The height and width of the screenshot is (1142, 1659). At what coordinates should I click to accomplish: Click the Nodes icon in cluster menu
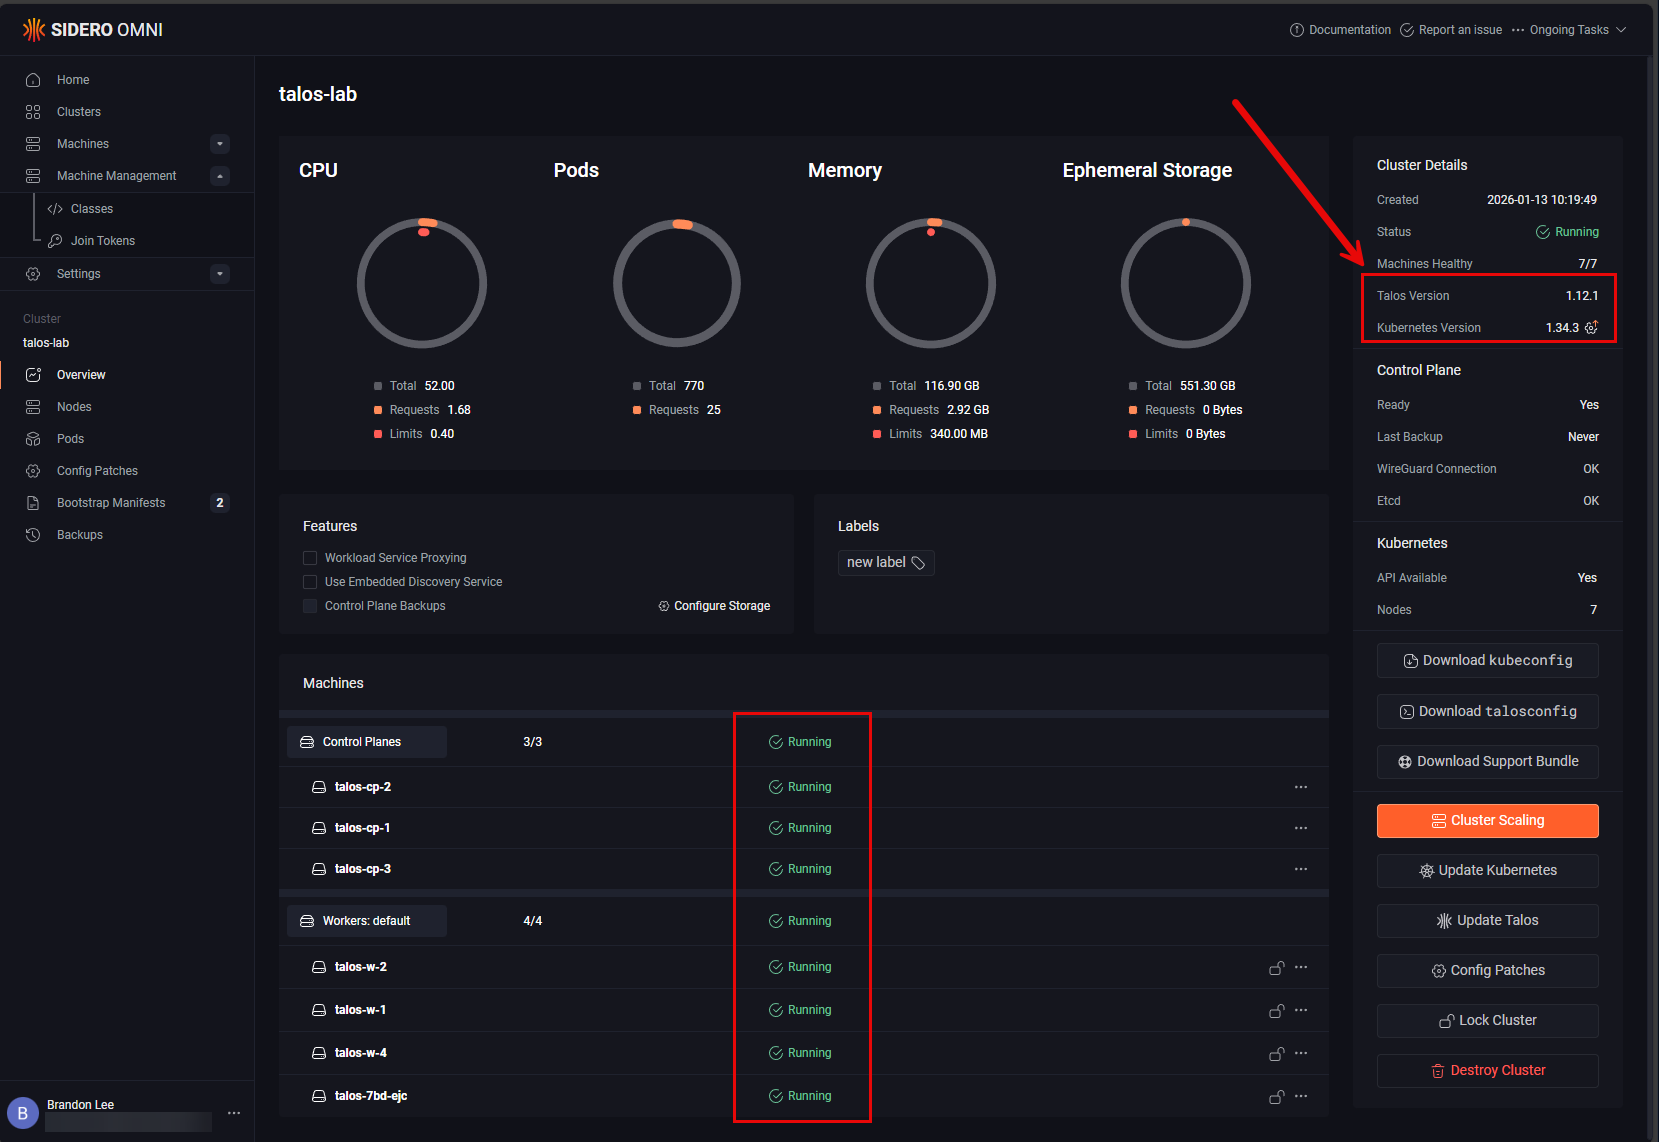(x=33, y=407)
